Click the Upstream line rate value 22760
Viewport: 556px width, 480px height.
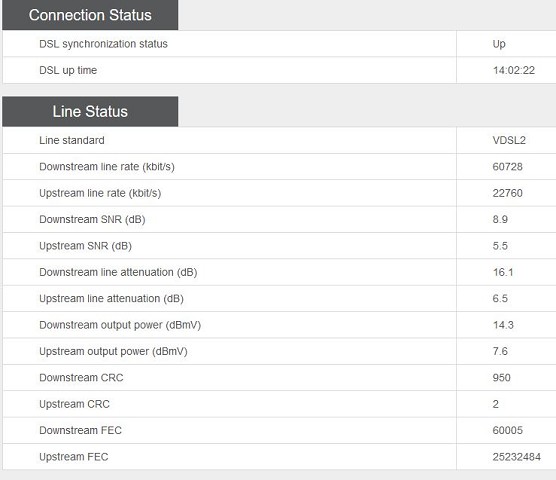click(x=507, y=193)
